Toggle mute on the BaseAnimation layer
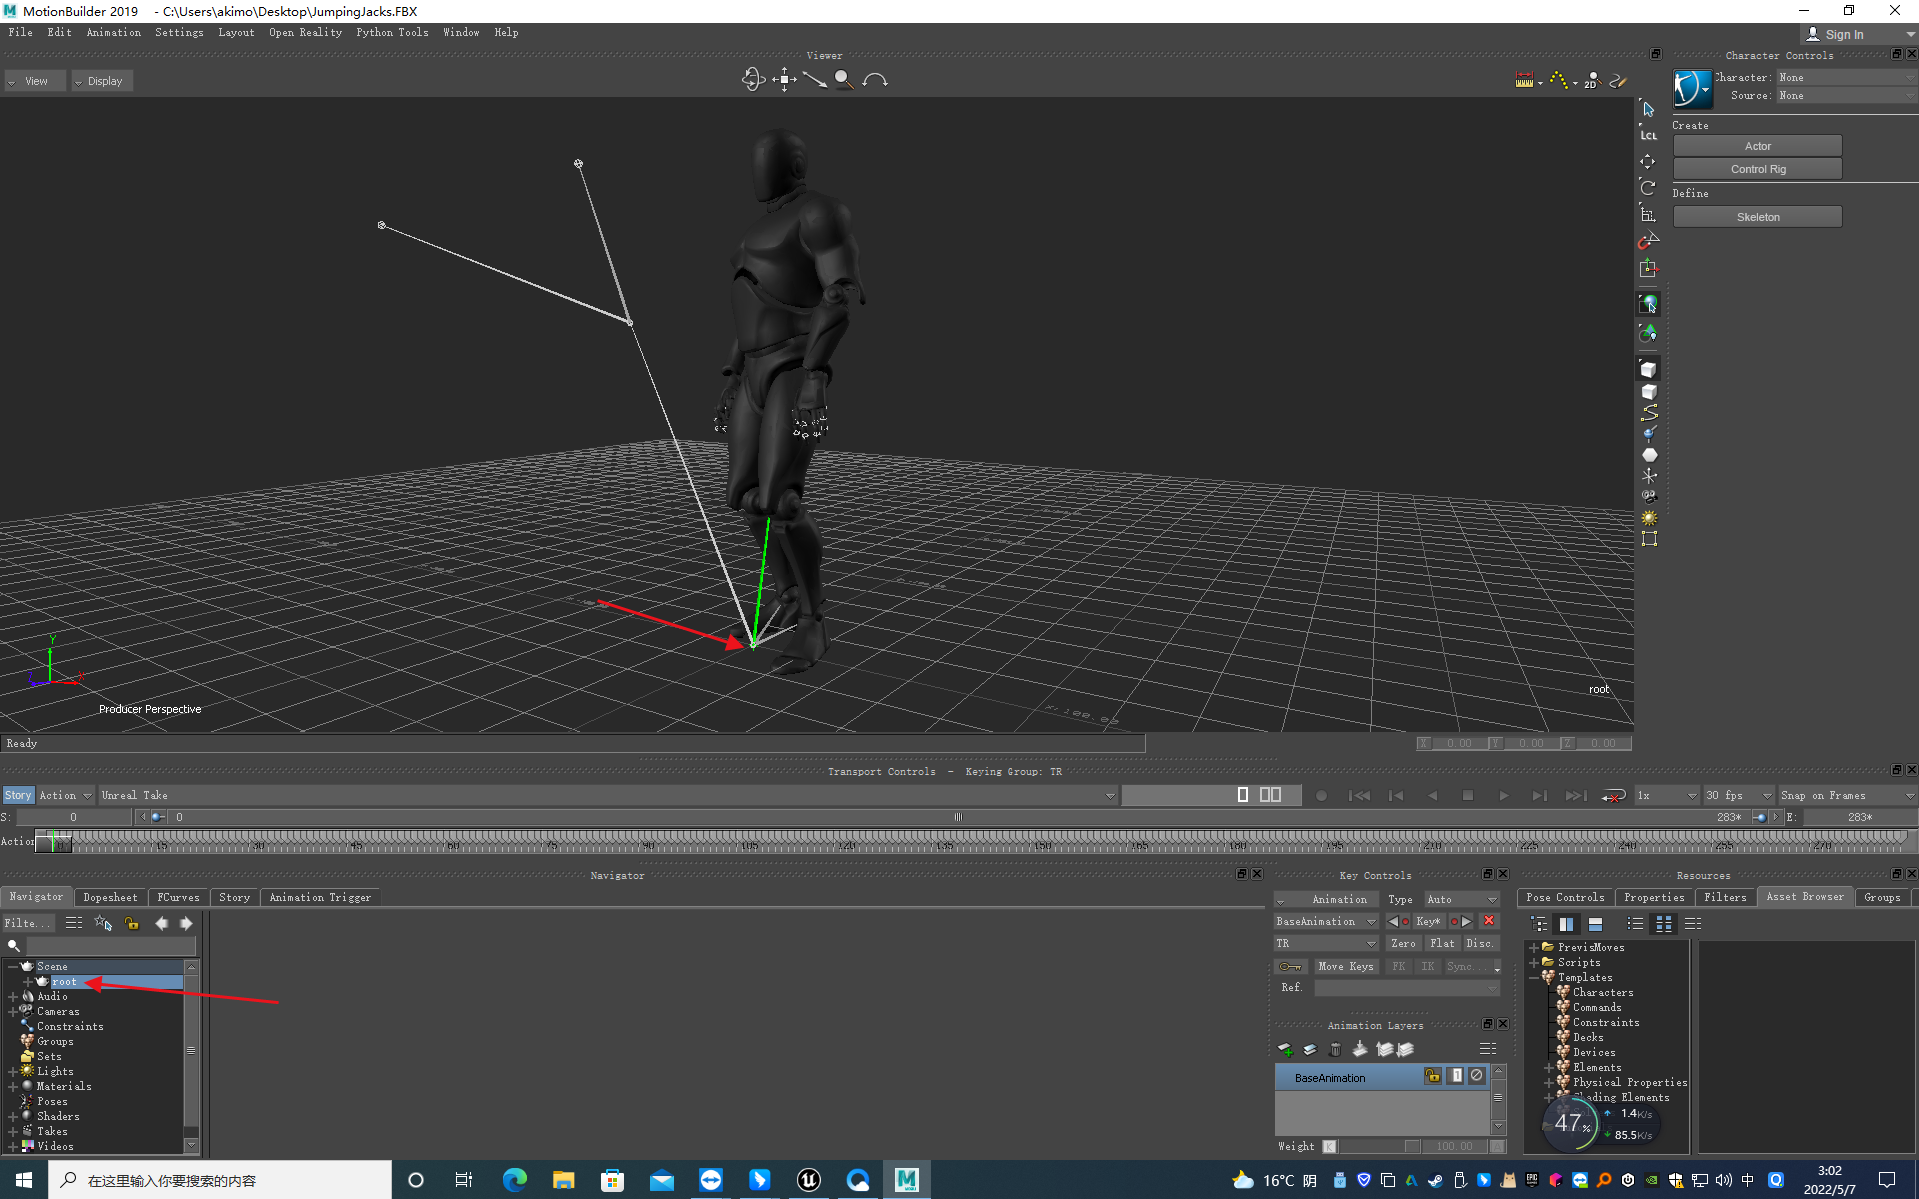The height and width of the screenshot is (1199, 1919). point(1477,1076)
